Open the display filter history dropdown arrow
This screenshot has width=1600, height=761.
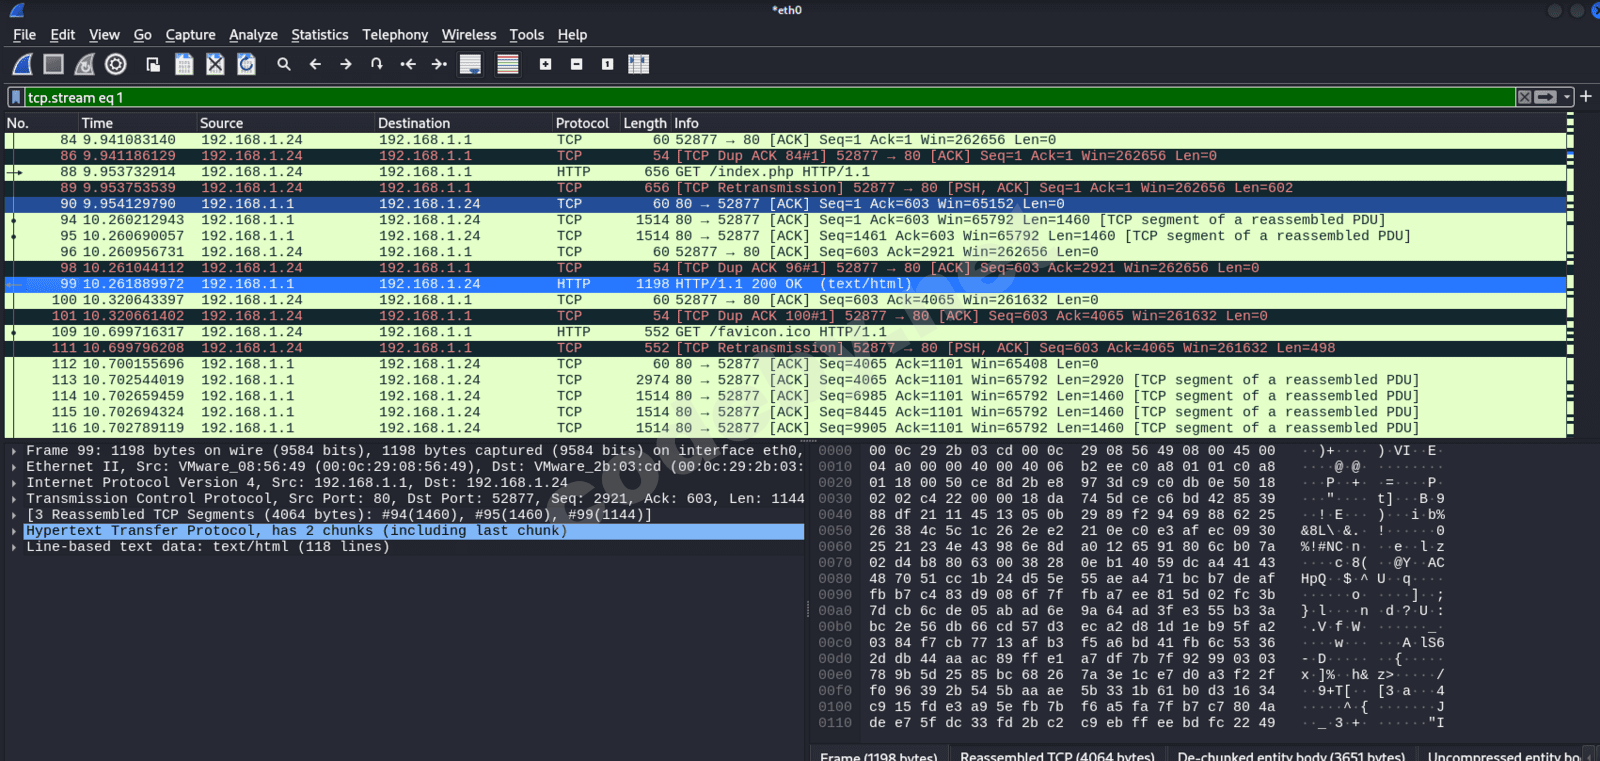tap(1567, 97)
